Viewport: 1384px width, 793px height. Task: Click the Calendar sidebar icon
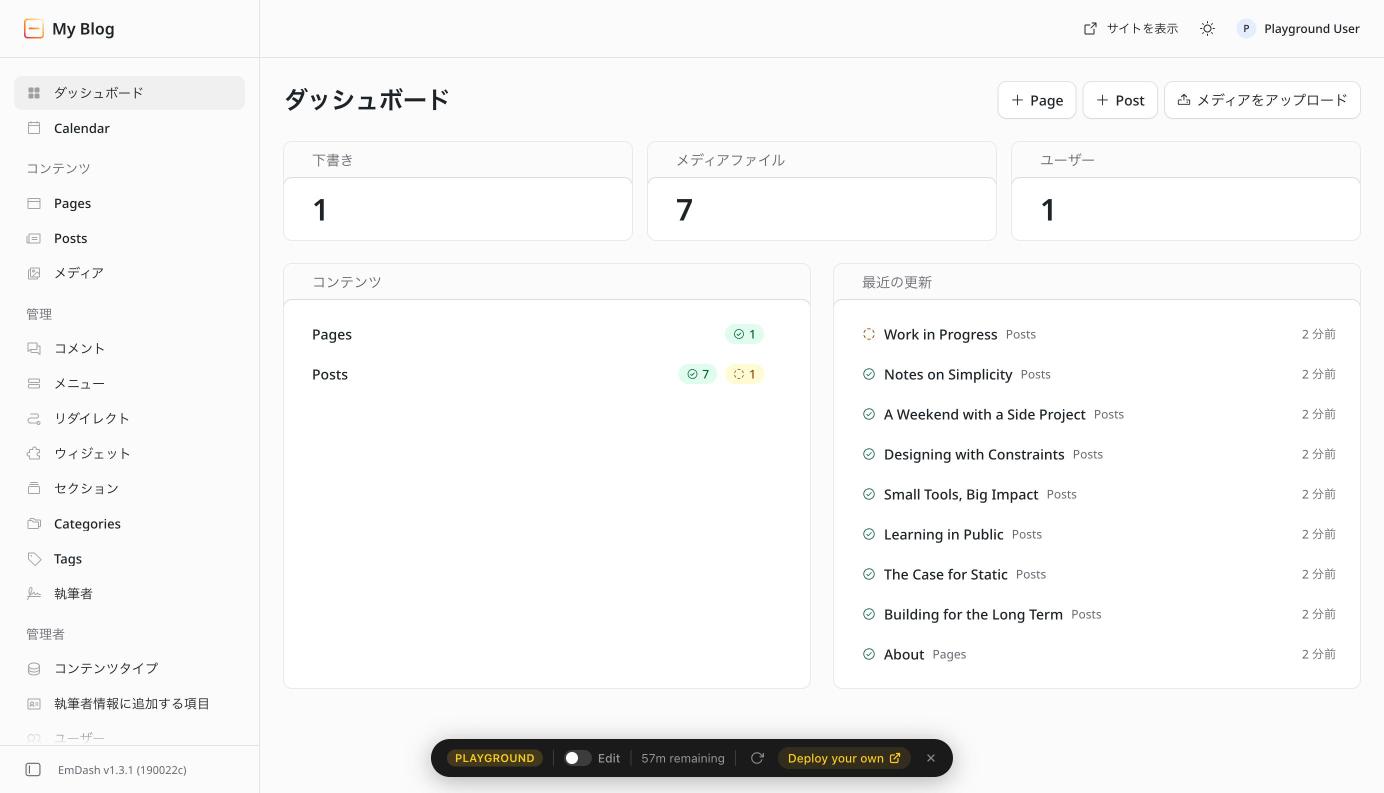click(x=34, y=128)
